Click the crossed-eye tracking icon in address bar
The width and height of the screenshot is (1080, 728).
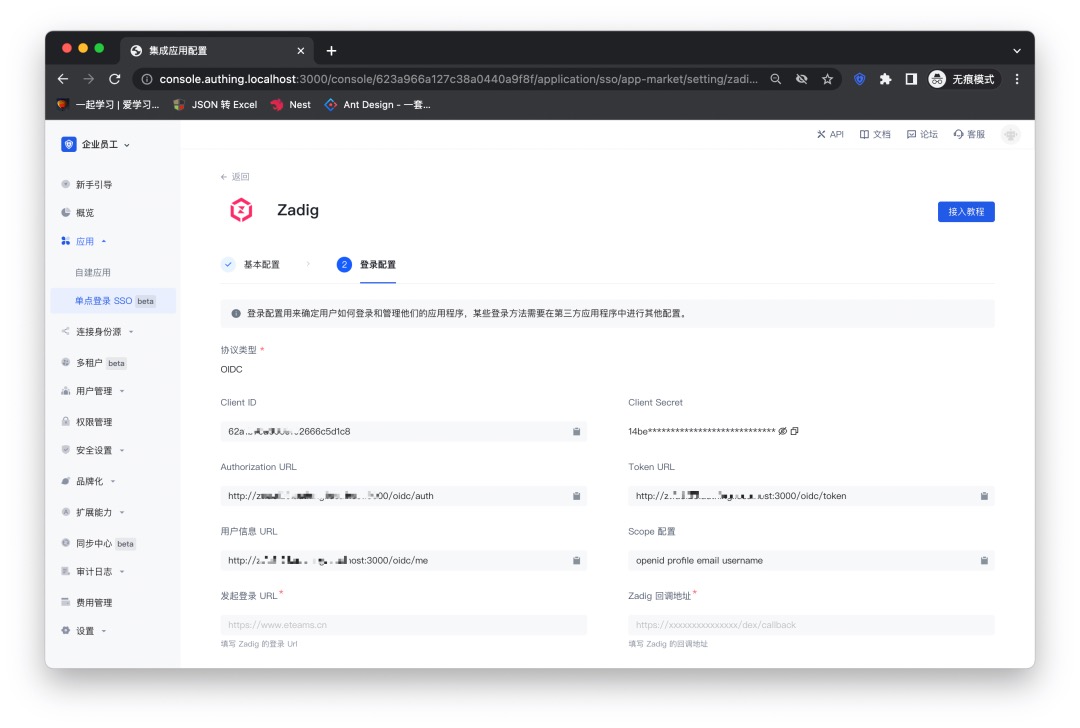[x=802, y=79]
